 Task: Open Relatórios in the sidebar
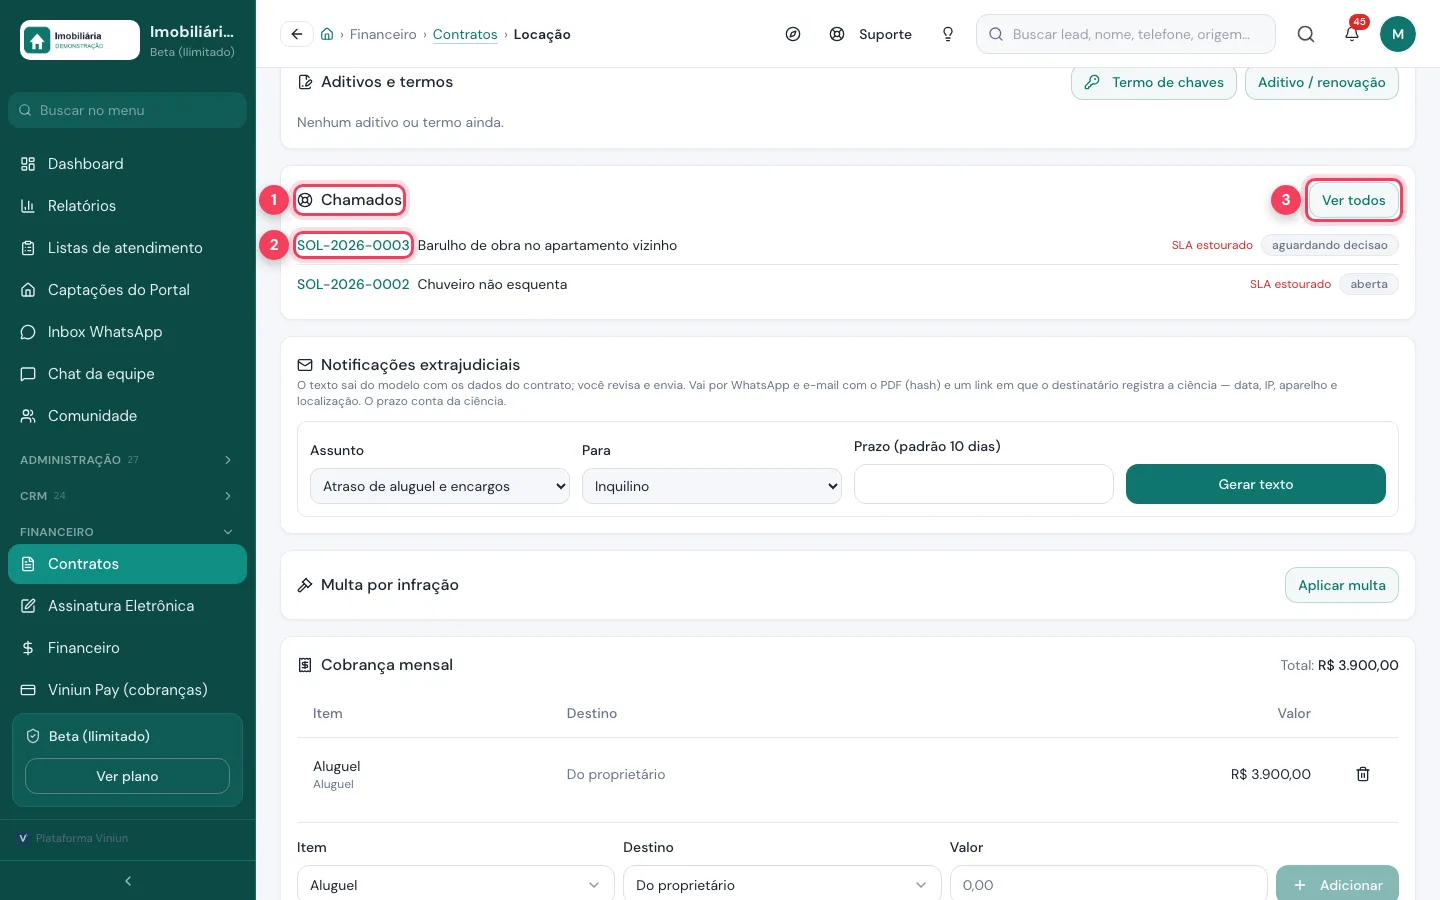[x=127, y=206]
